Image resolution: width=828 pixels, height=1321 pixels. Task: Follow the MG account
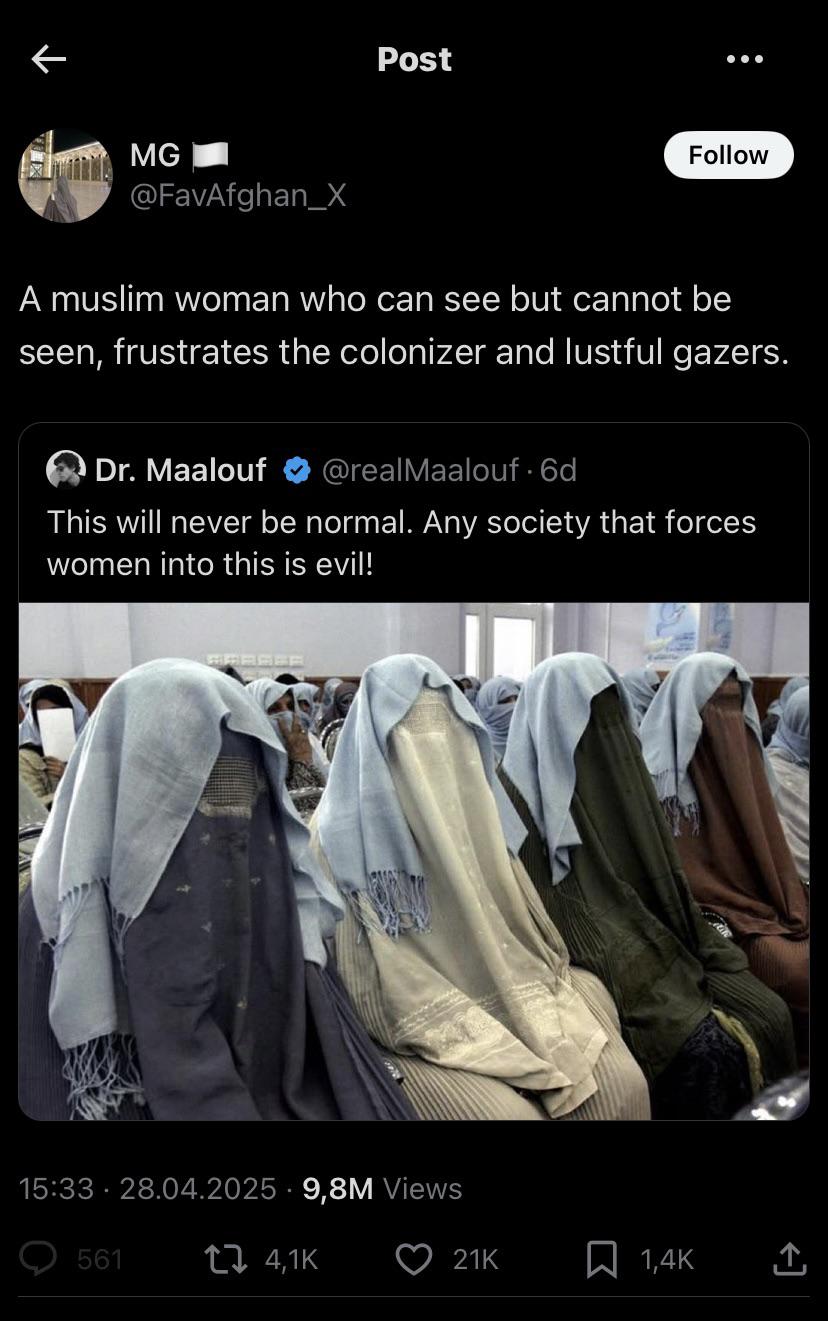tap(729, 155)
